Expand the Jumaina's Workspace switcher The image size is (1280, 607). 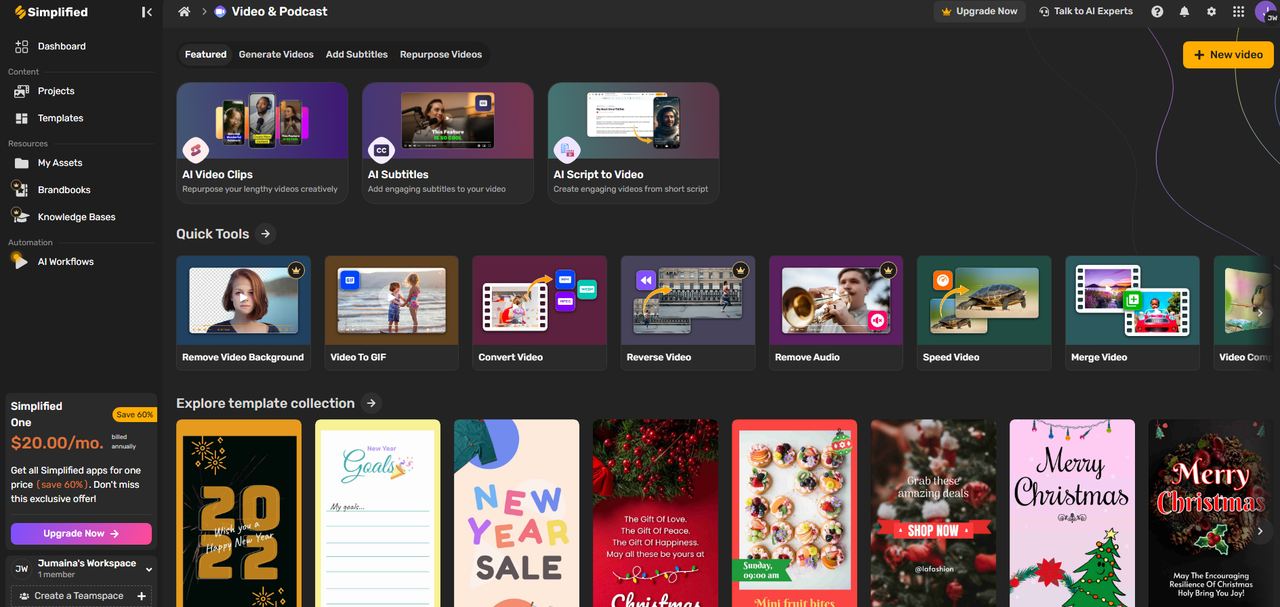[x=149, y=569]
